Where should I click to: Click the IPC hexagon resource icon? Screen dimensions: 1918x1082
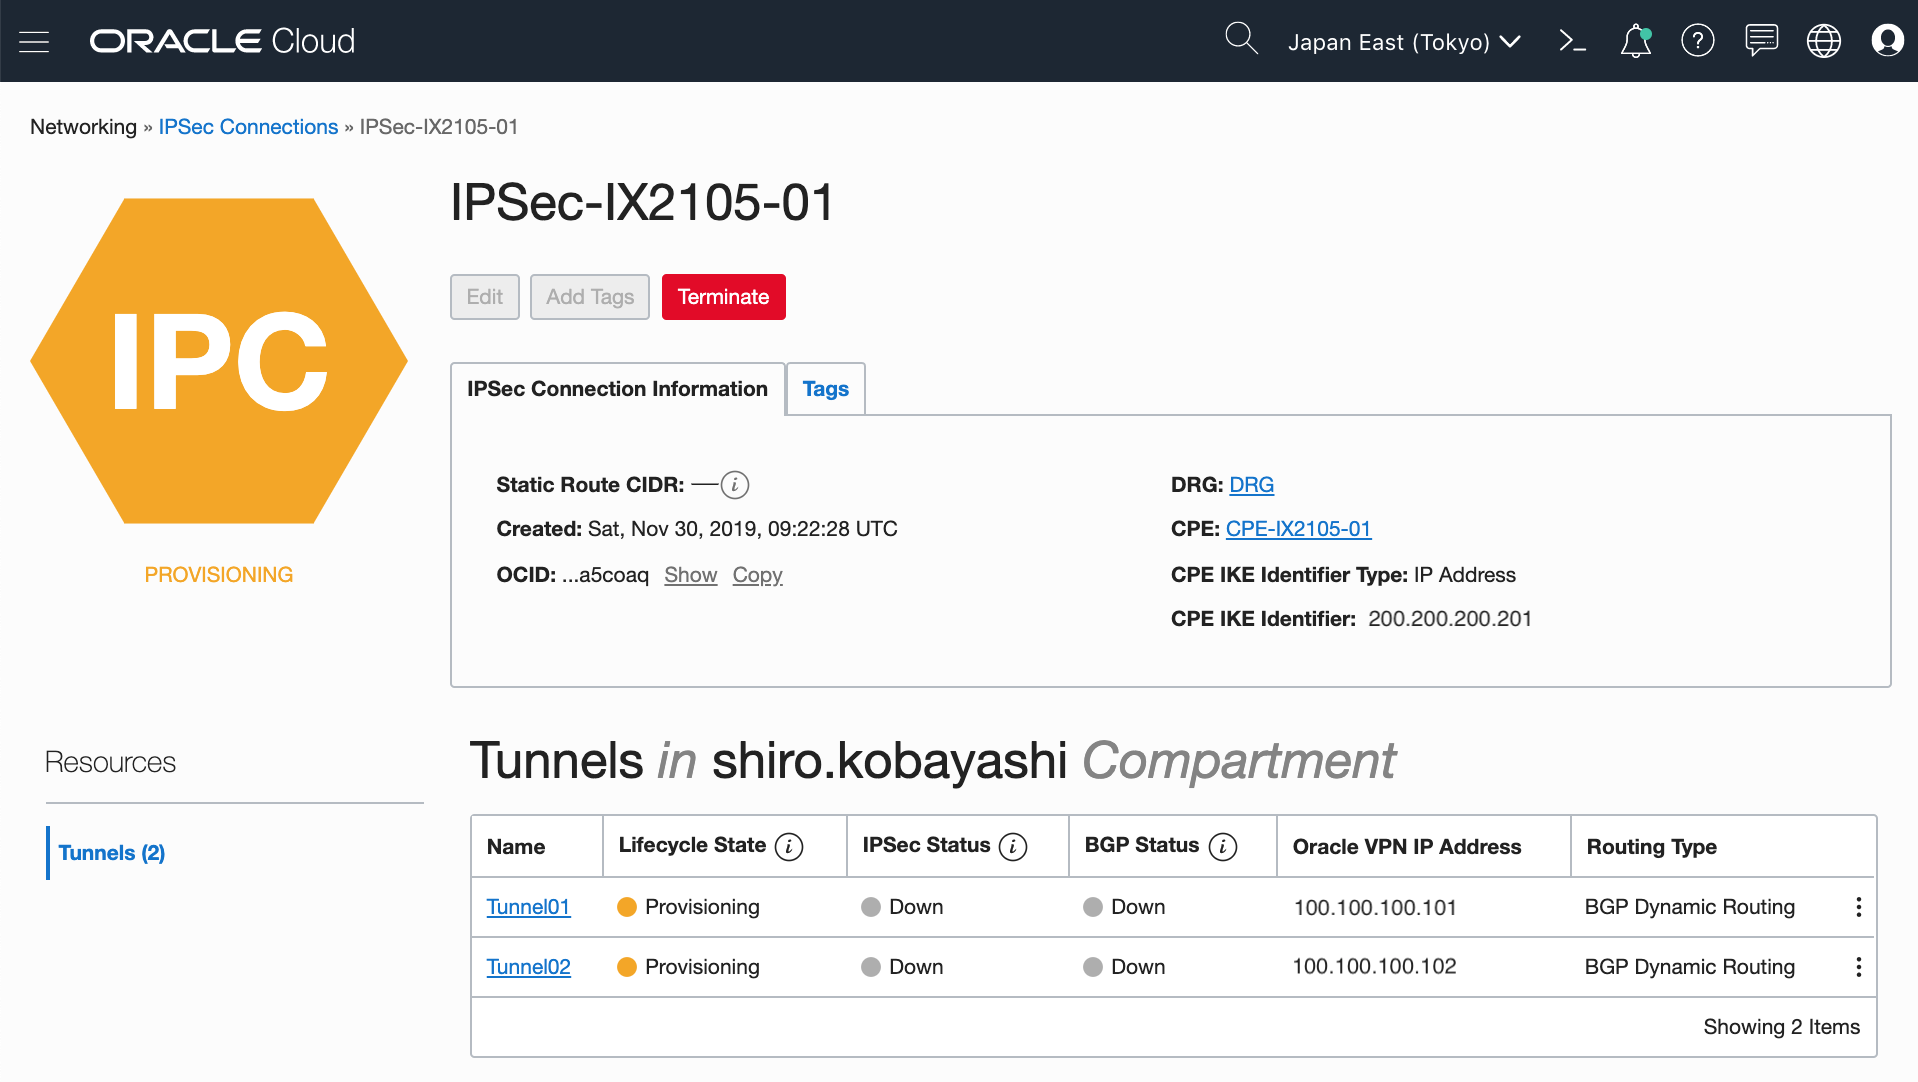coord(219,361)
